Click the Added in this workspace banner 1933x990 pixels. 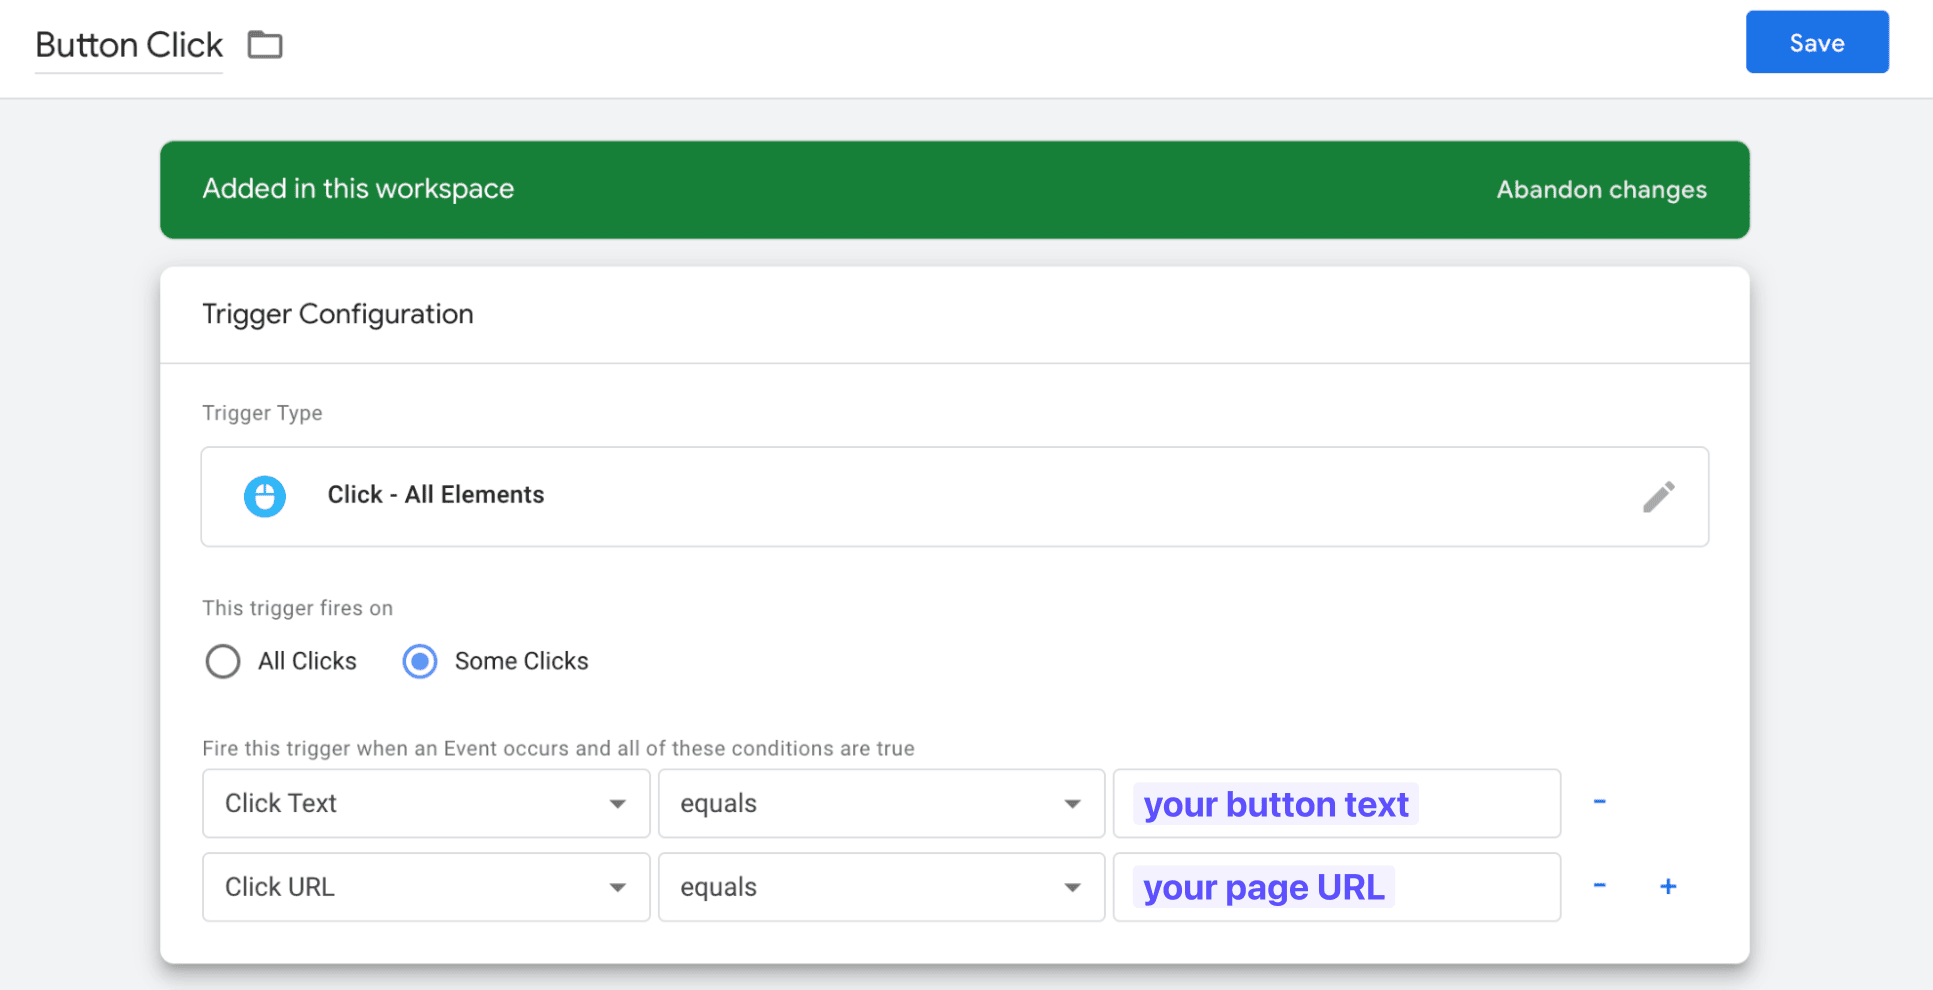click(358, 189)
